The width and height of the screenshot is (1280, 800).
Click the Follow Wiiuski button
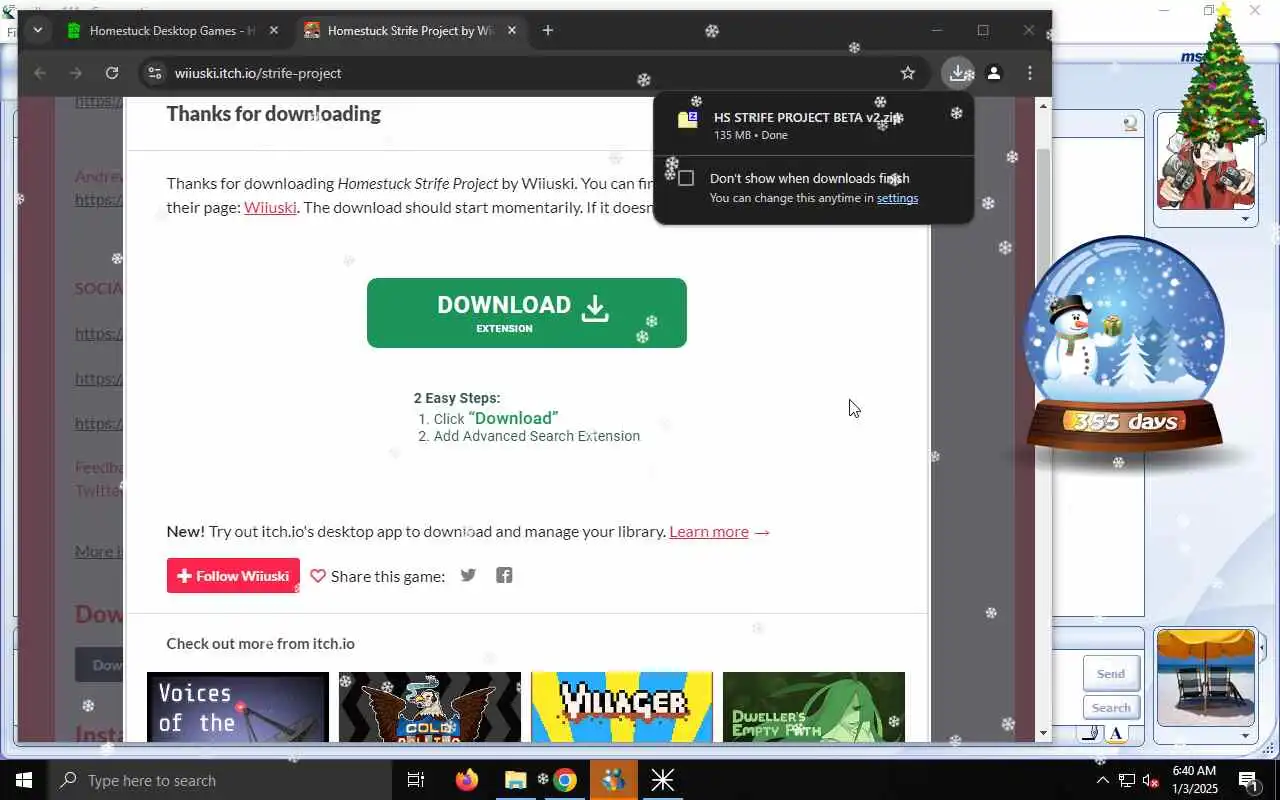[233, 575]
